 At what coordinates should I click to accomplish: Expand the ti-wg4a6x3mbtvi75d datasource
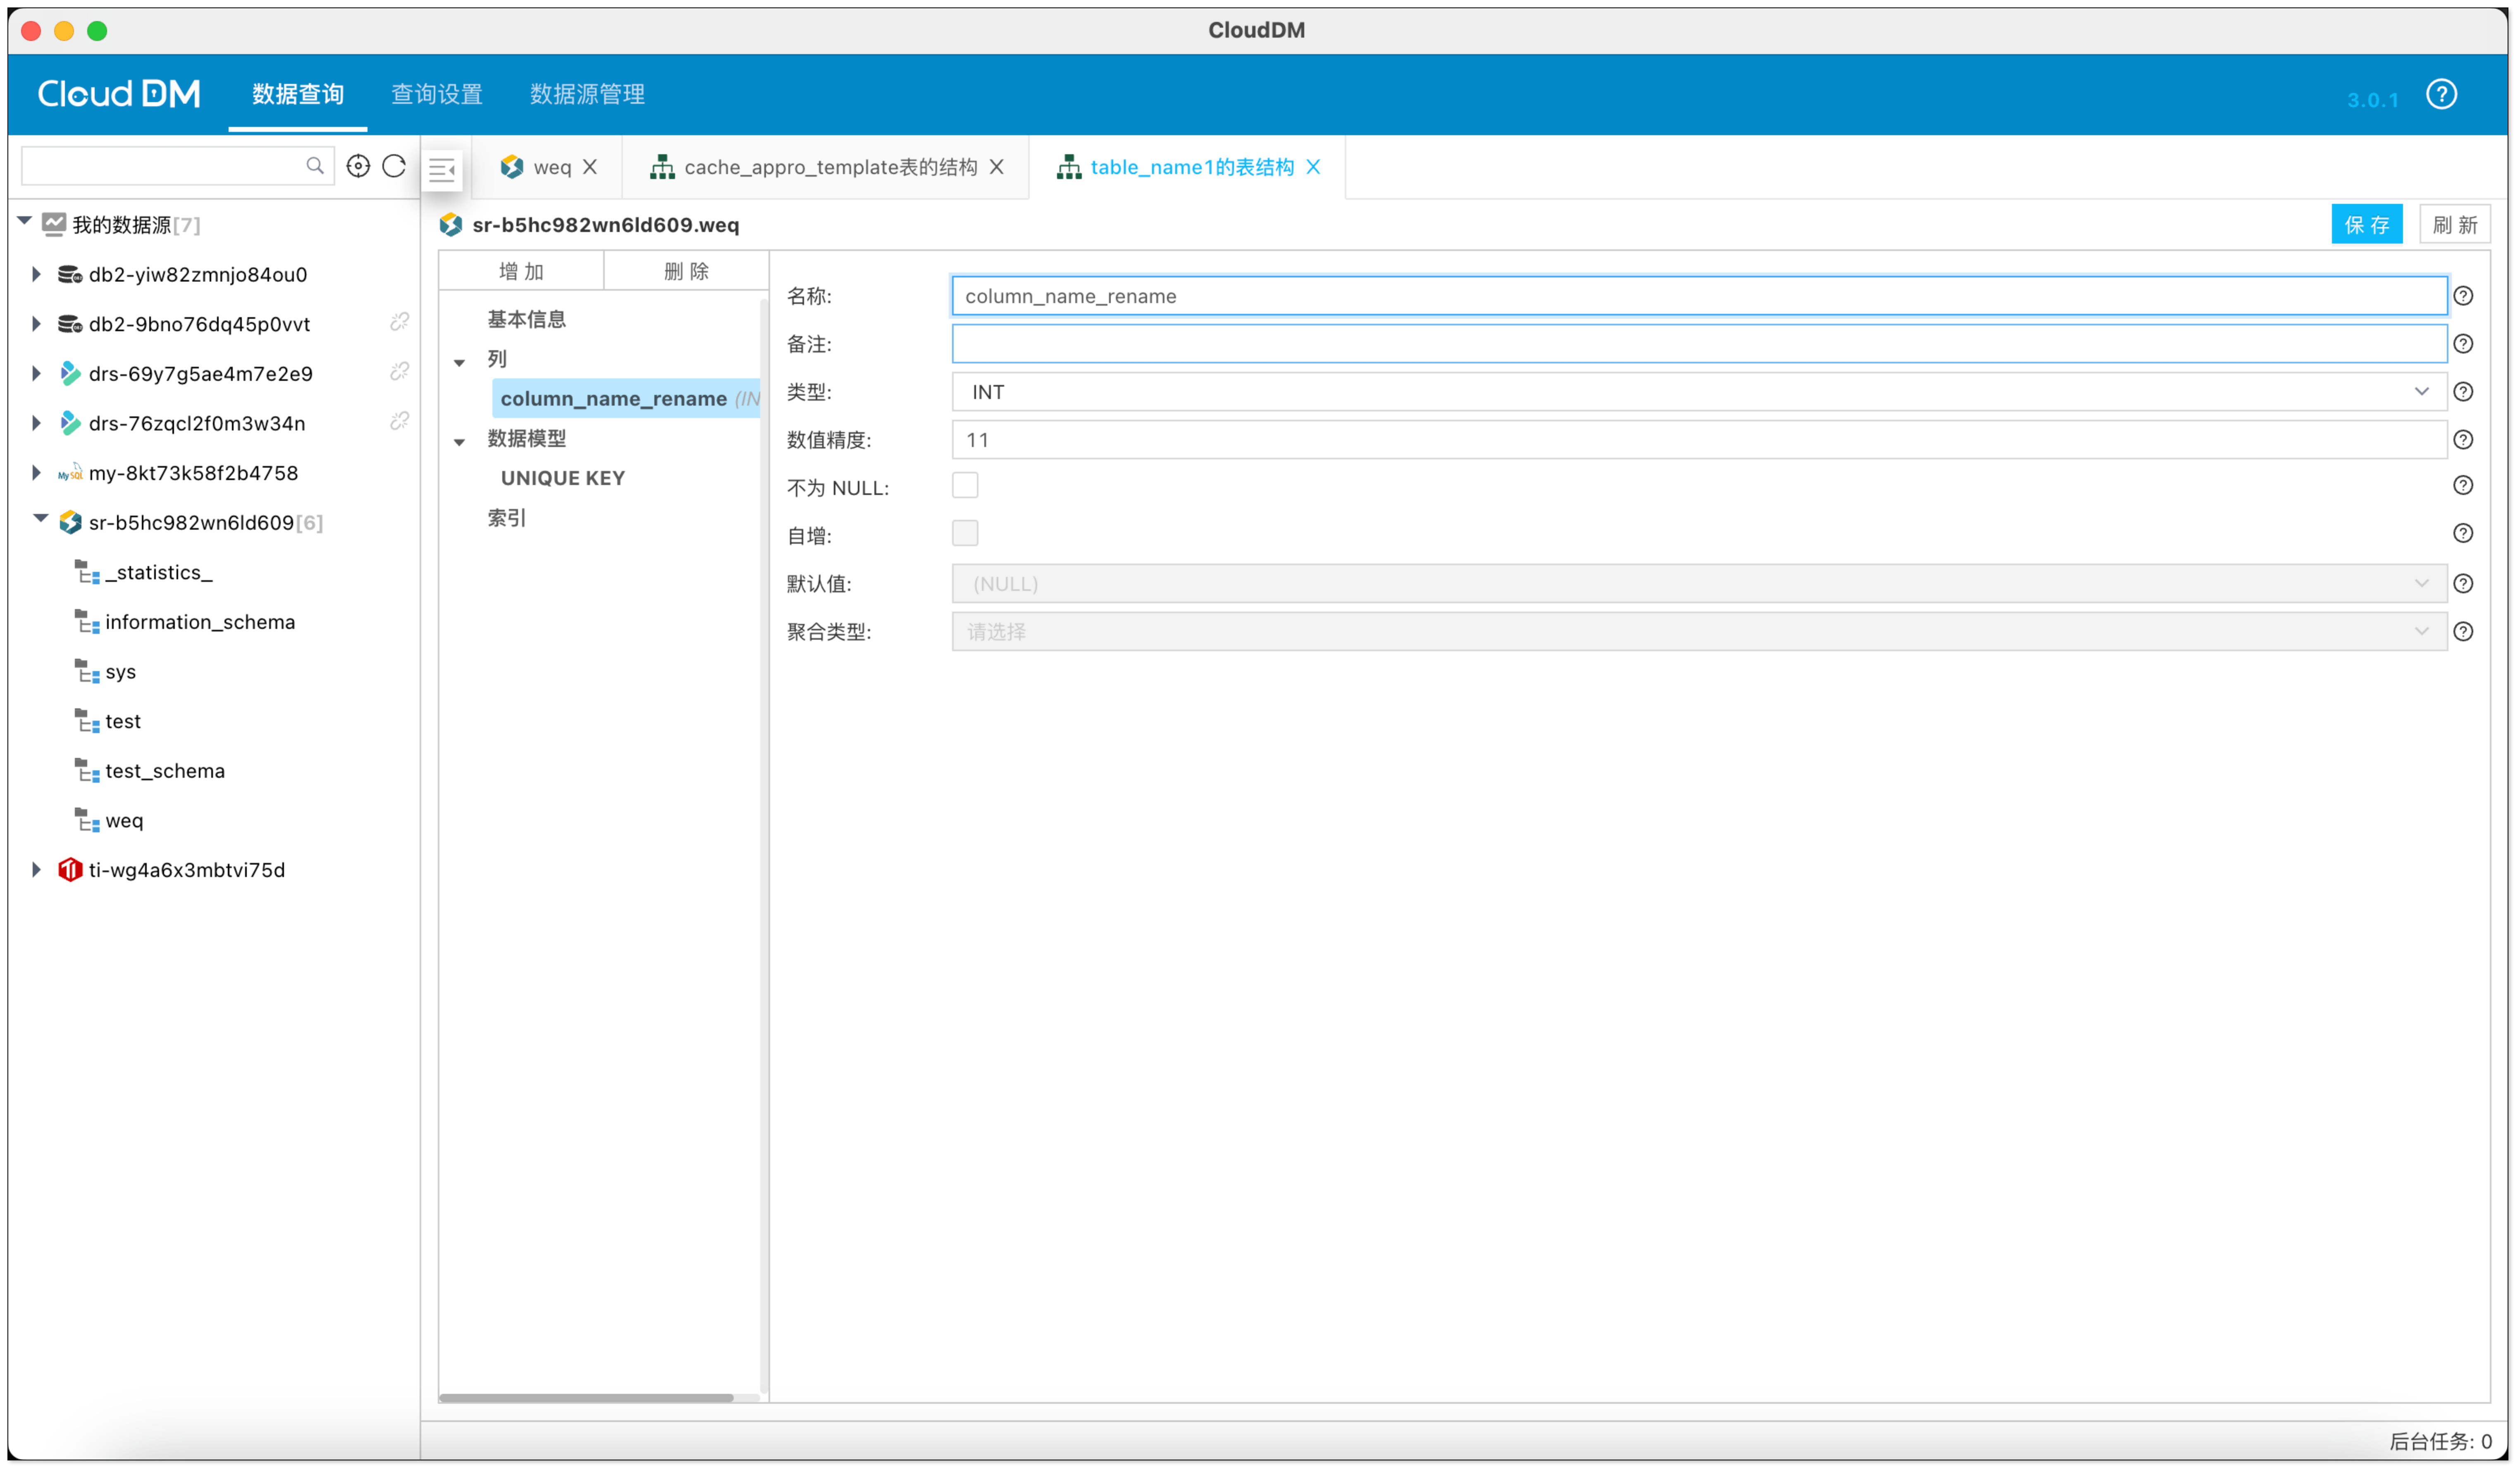(x=36, y=870)
